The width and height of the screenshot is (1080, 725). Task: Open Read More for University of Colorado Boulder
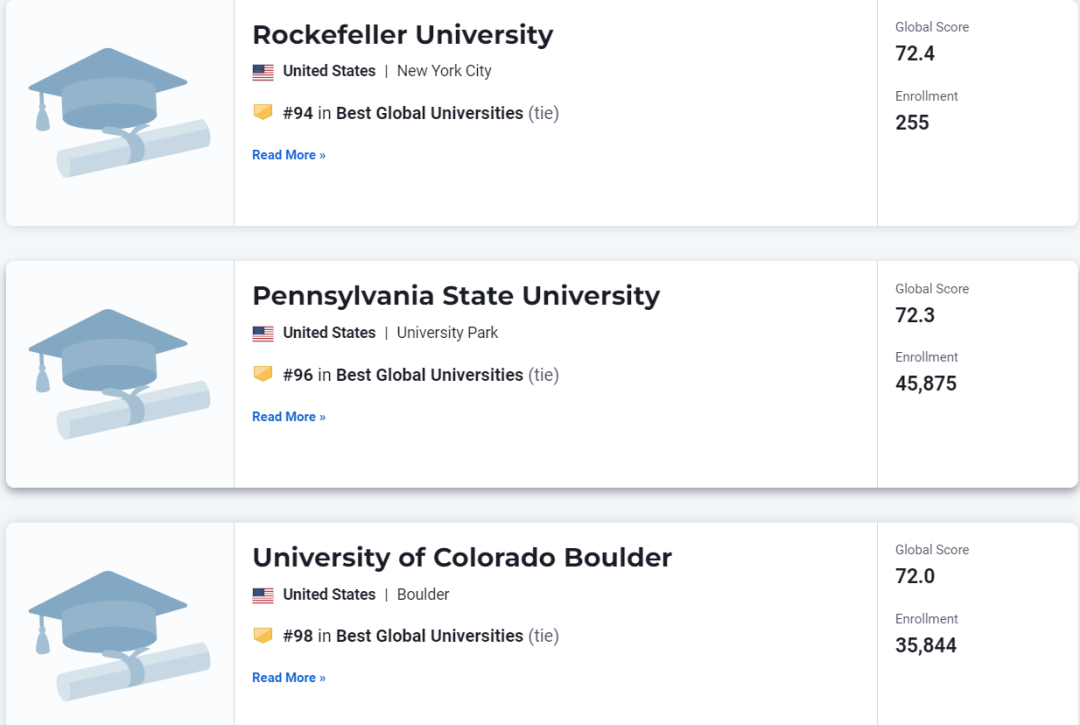click(289, 677)
